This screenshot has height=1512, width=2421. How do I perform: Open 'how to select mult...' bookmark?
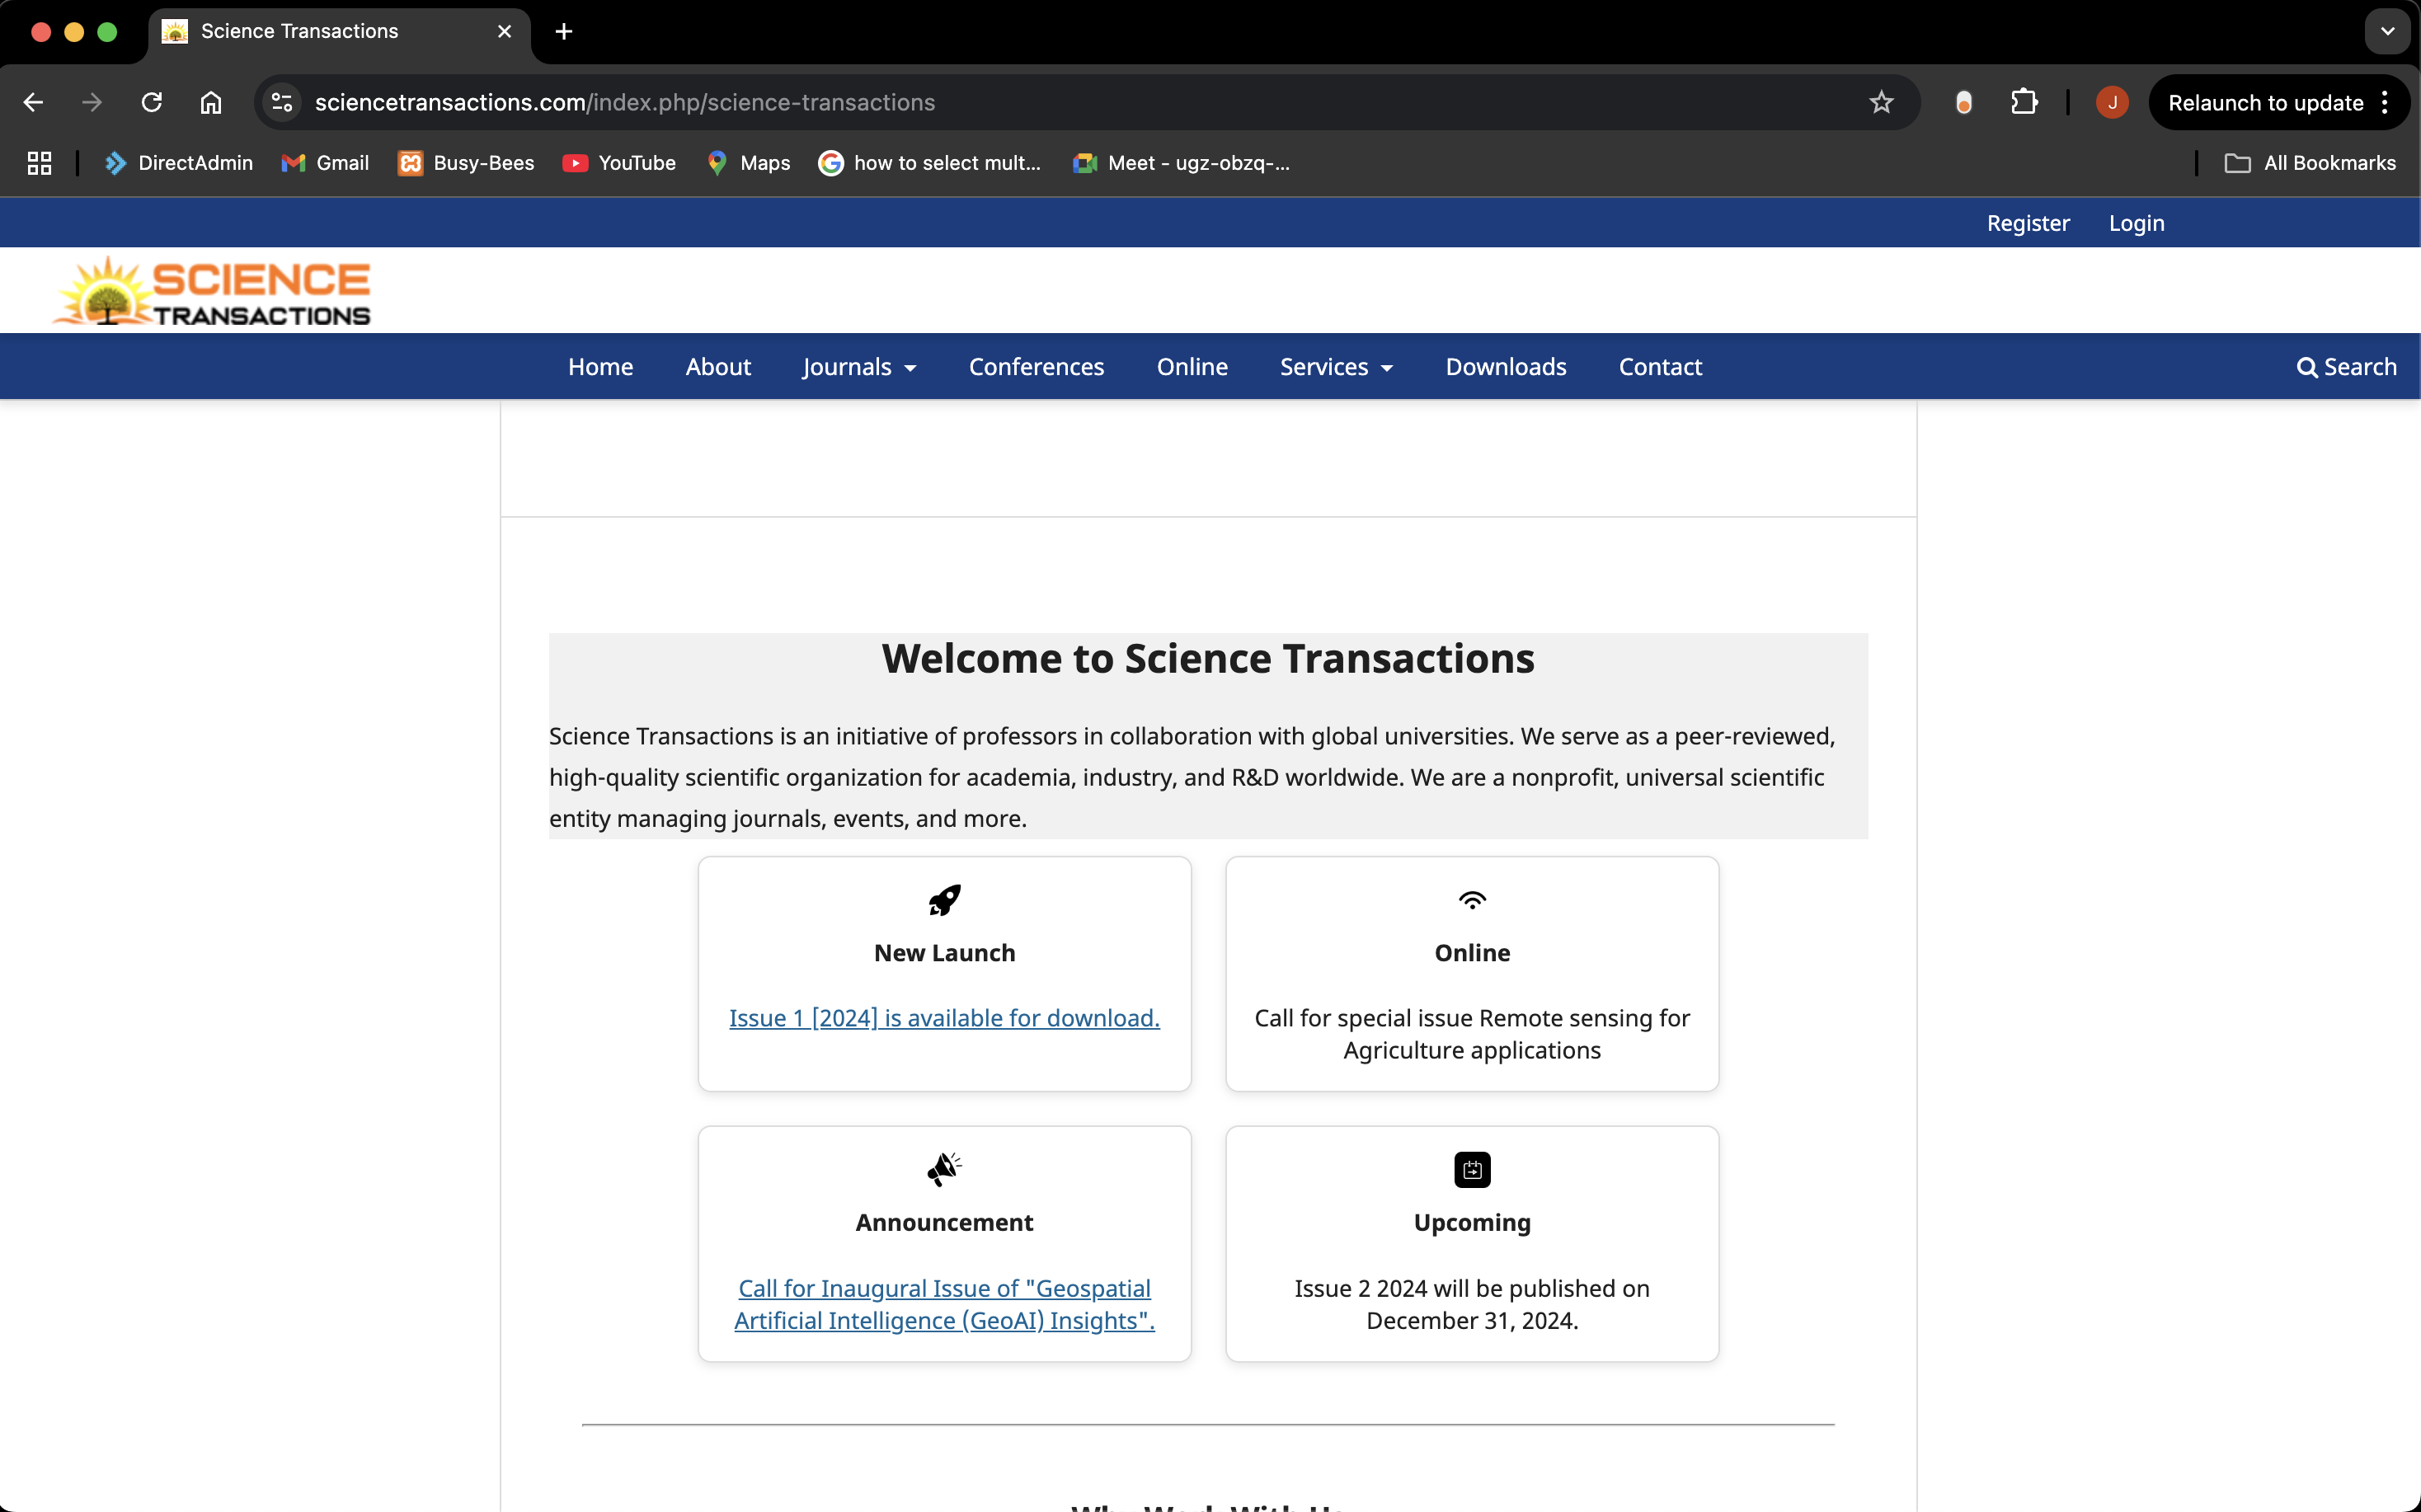[930, 163]
